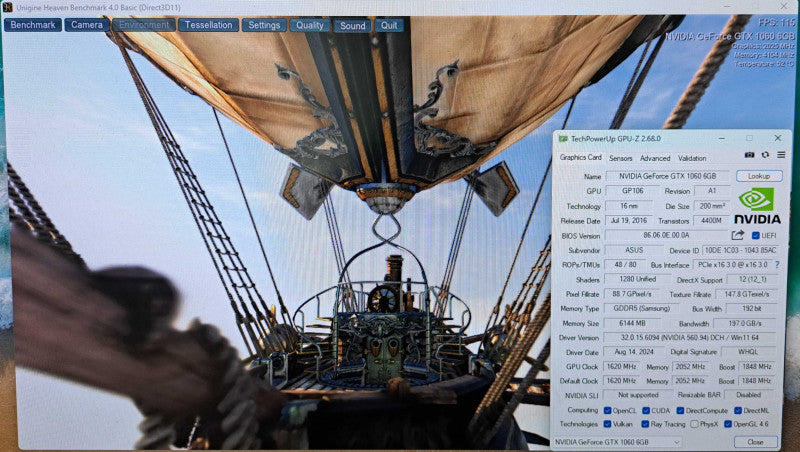
Task: Click the Shaders value 1280 Unified
Action: [x=637, y=279]
